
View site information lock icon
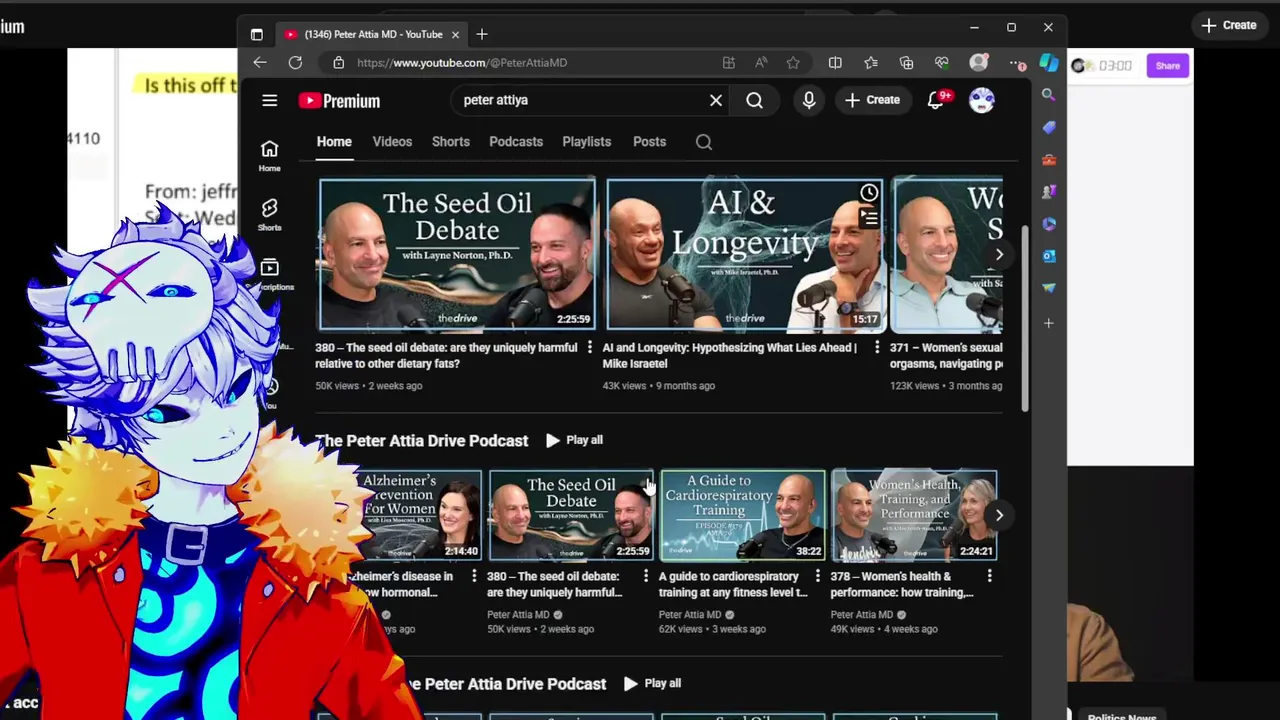(x=338, y=63)
